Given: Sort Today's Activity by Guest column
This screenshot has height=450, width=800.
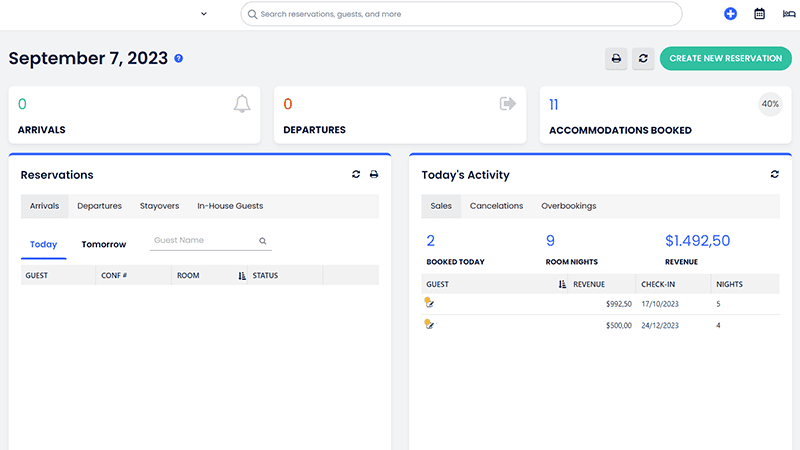Looking at the screenshot, I should (562, 284).
